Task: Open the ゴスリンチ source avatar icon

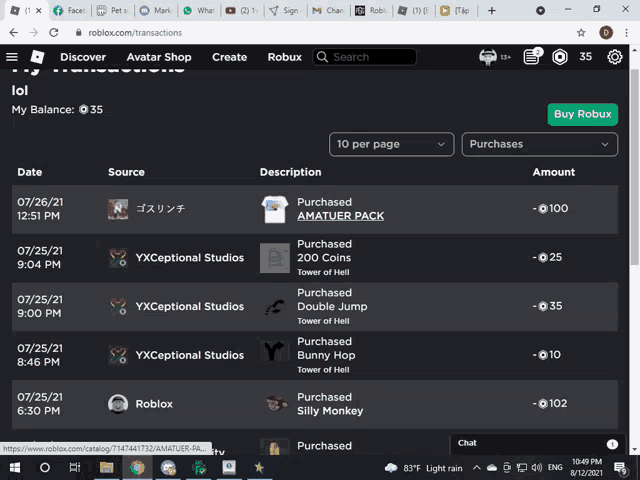Action: [x=118, y=209]
